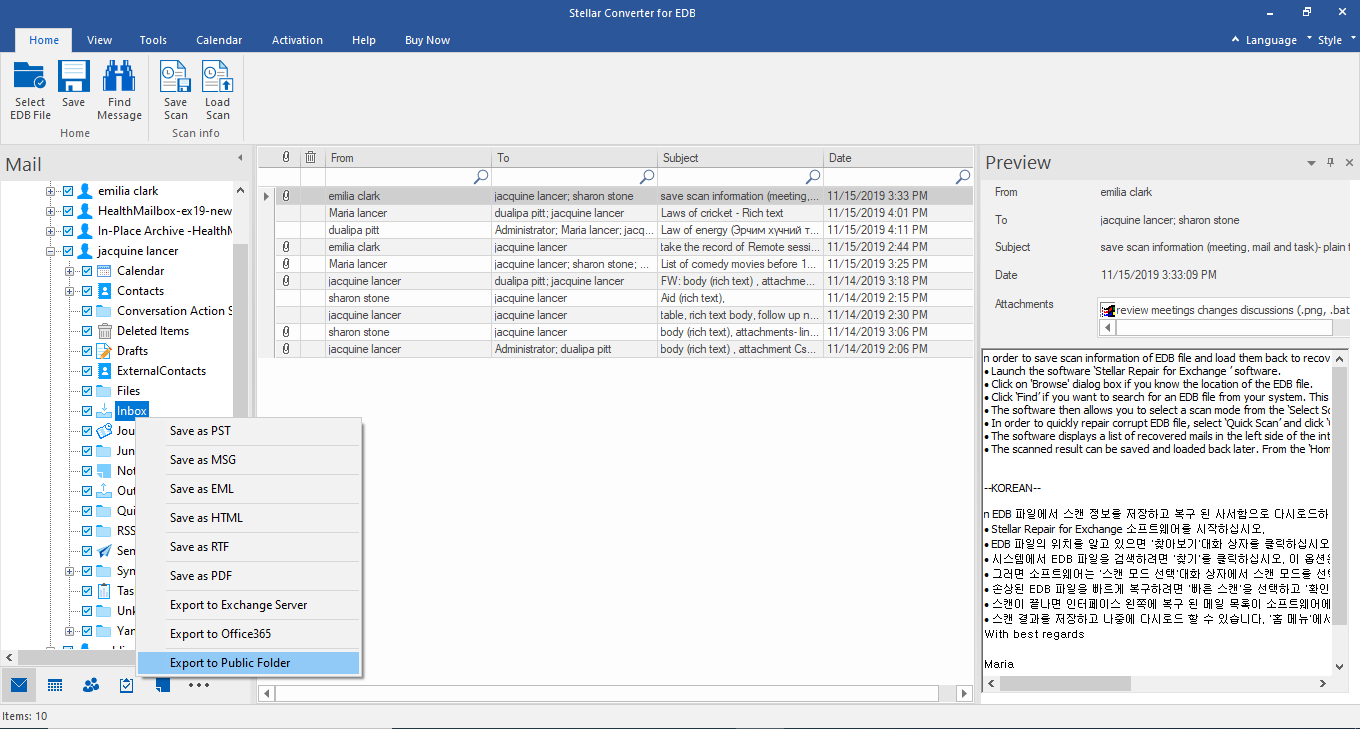Screen dimensions: 1360x729
Task: Expand Contacts folder node
Action: click(70, 291)
